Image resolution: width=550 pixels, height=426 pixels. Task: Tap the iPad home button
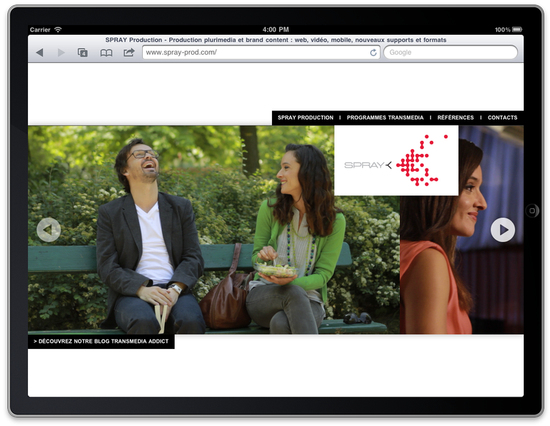pos(532,211)
